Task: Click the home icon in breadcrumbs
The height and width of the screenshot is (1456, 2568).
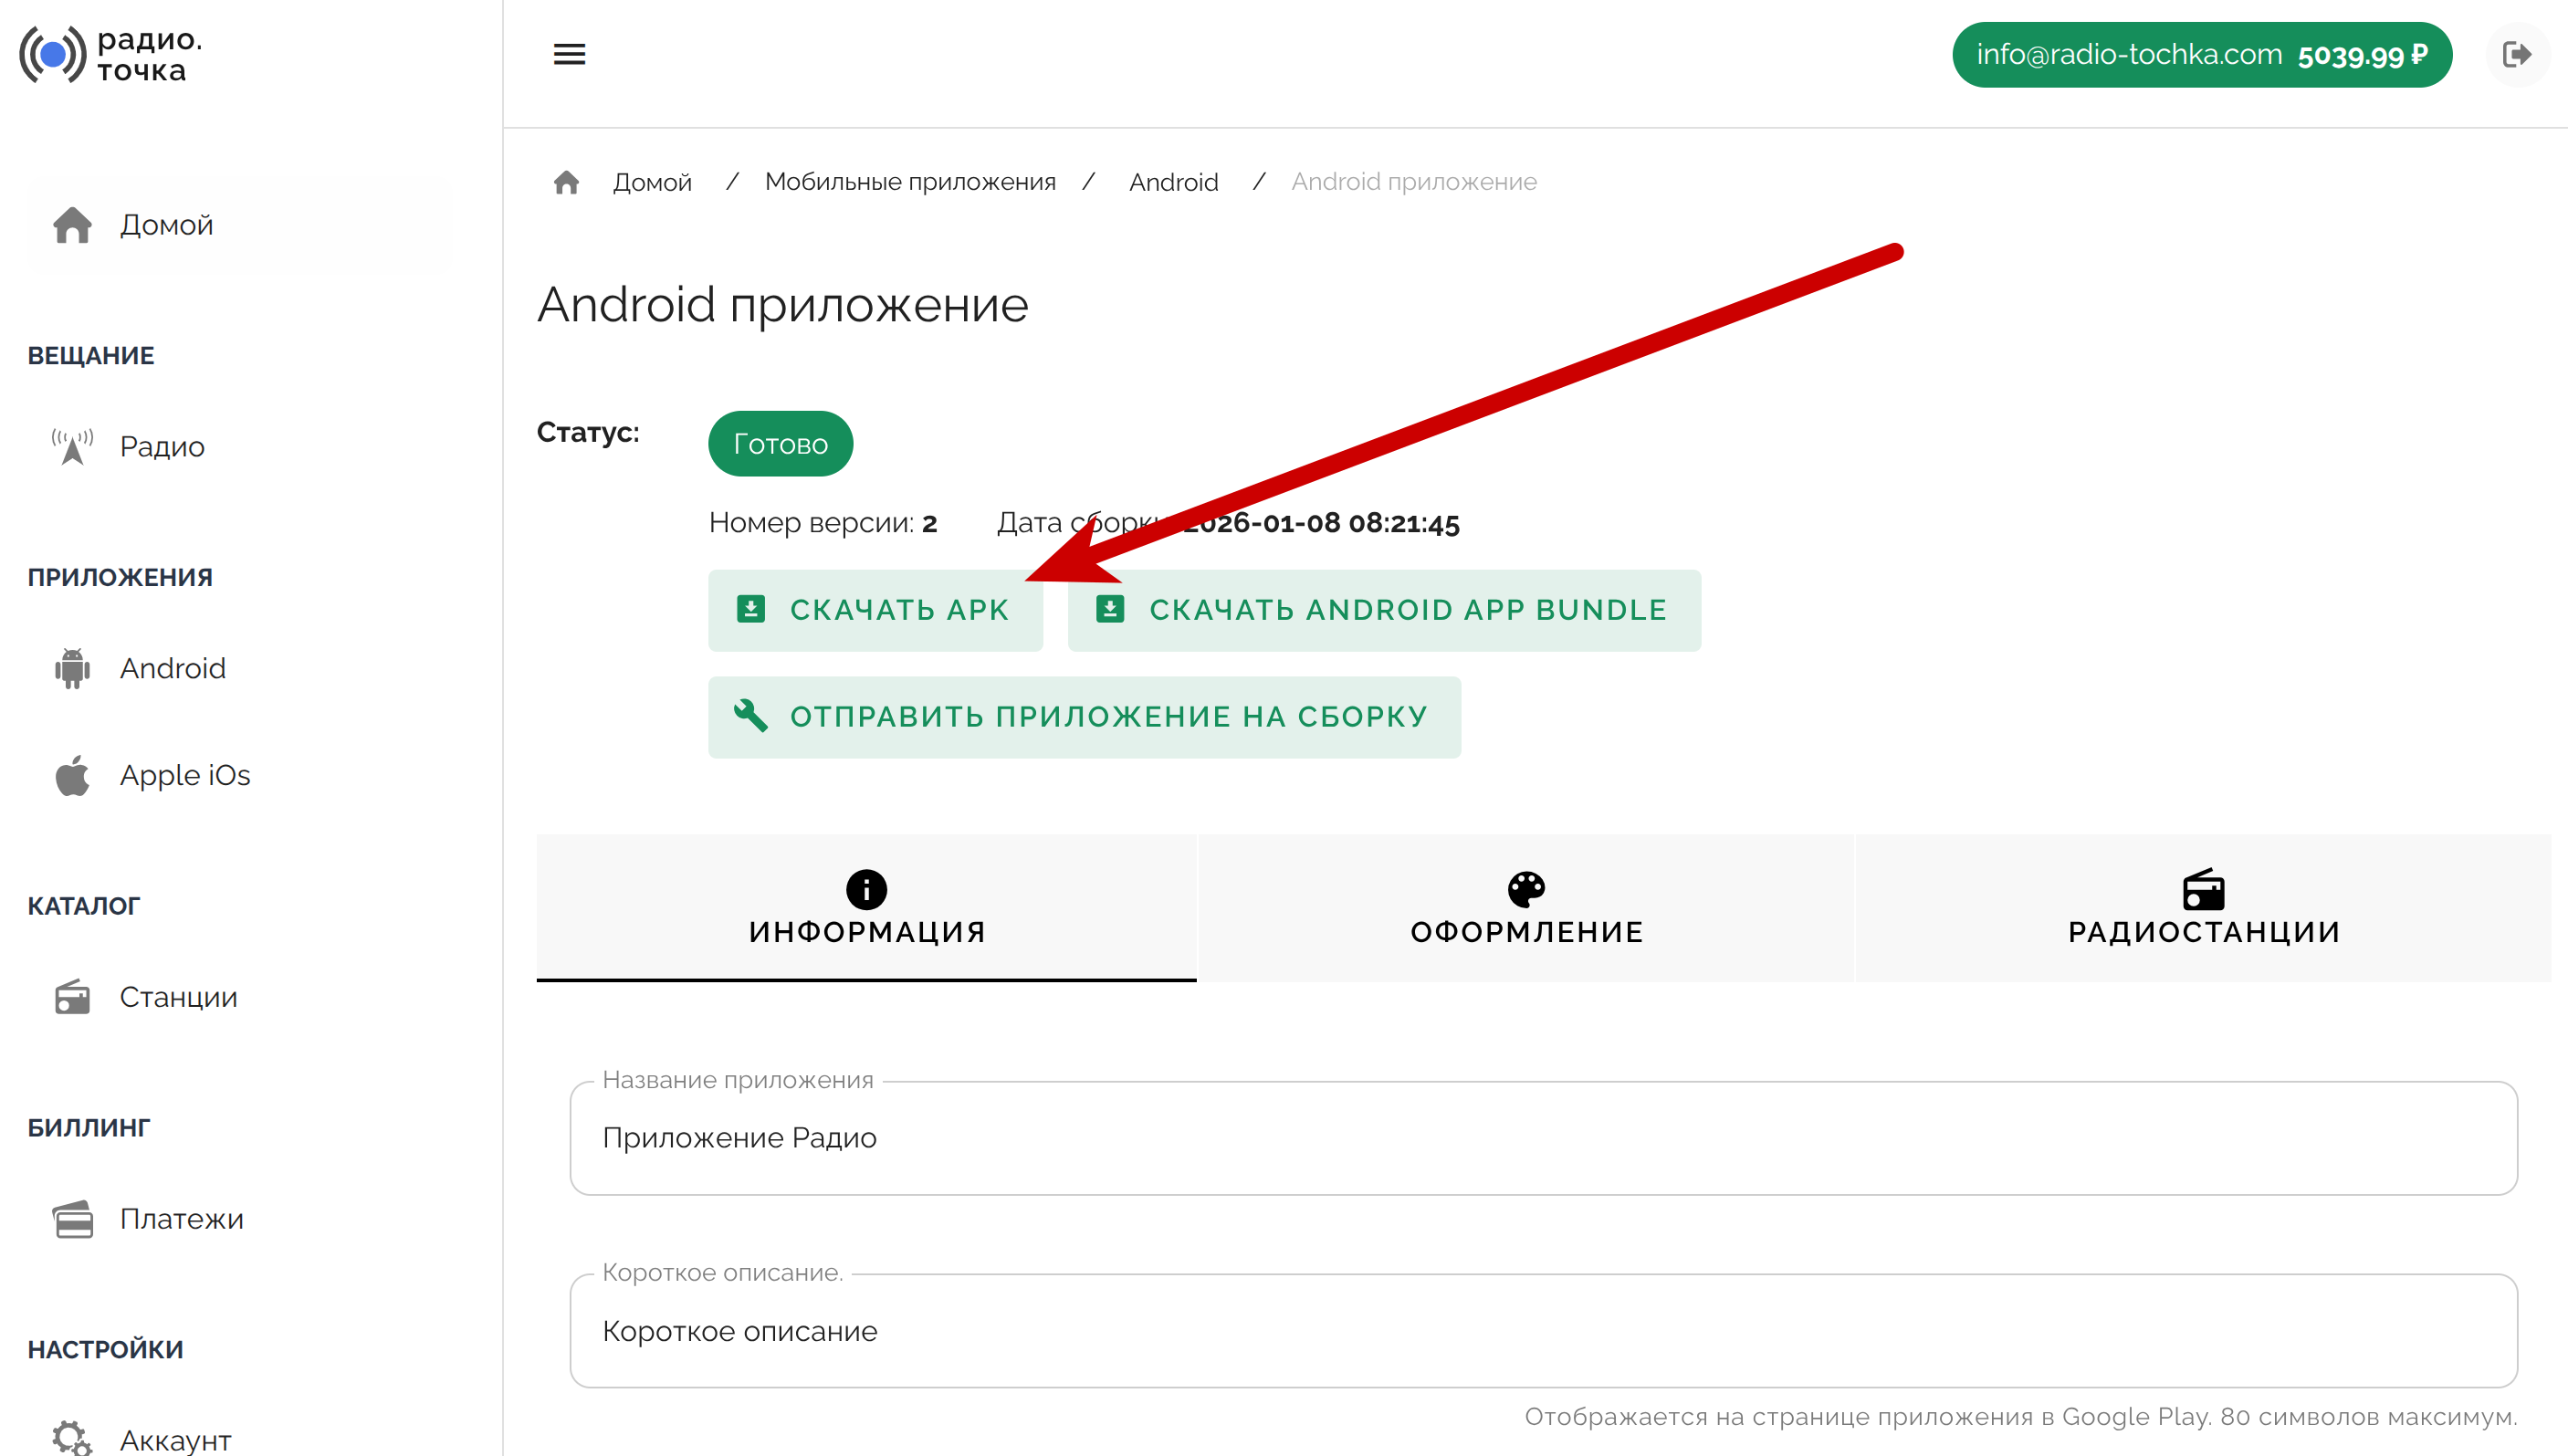Action: (566, 182)
